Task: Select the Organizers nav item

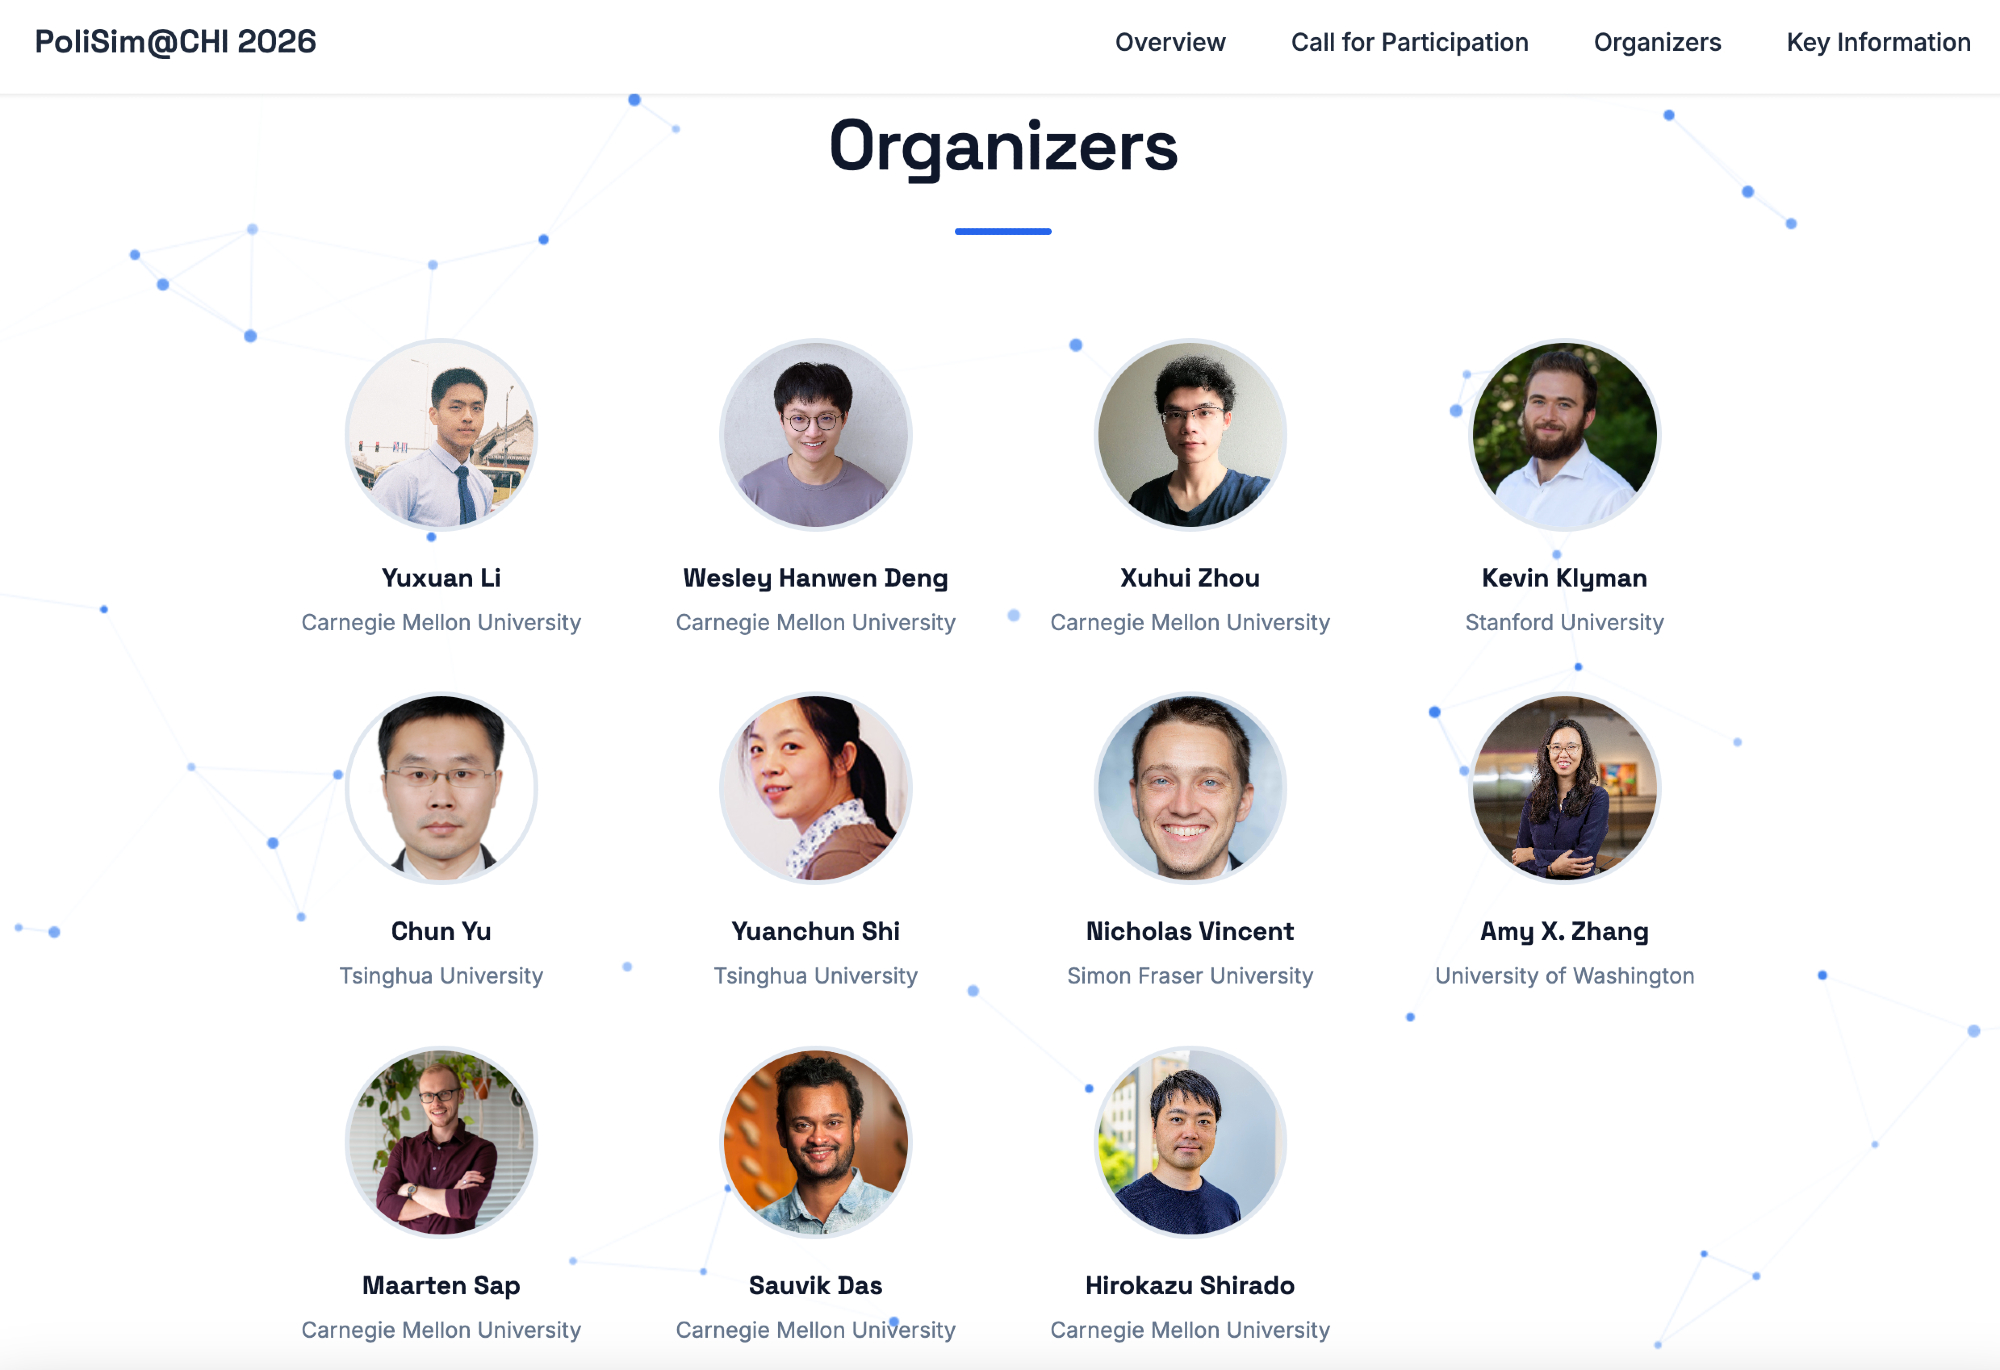Action: pyautogui.click(x=1657, y=42)
